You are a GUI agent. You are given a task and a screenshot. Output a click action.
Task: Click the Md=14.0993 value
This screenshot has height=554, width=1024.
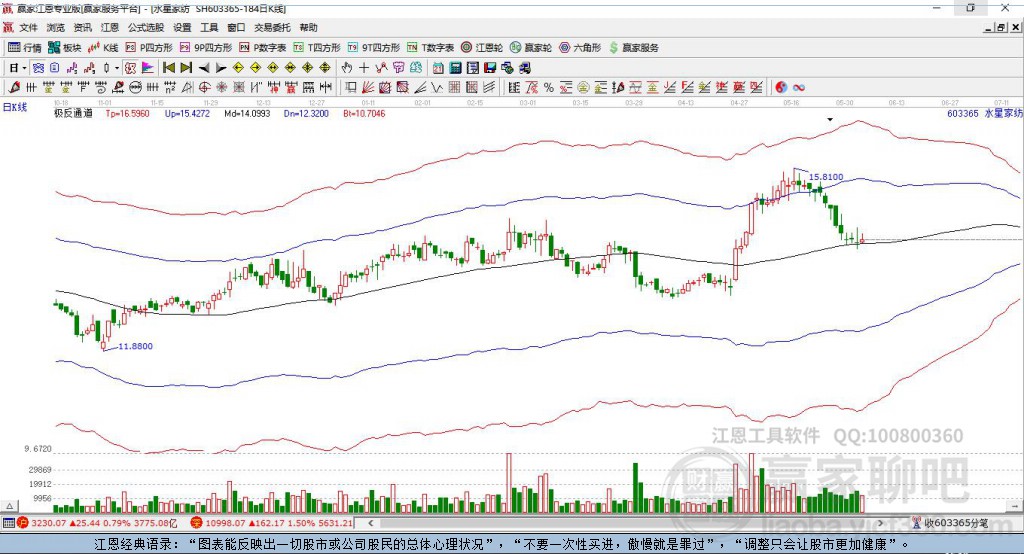tap(247, 113)
